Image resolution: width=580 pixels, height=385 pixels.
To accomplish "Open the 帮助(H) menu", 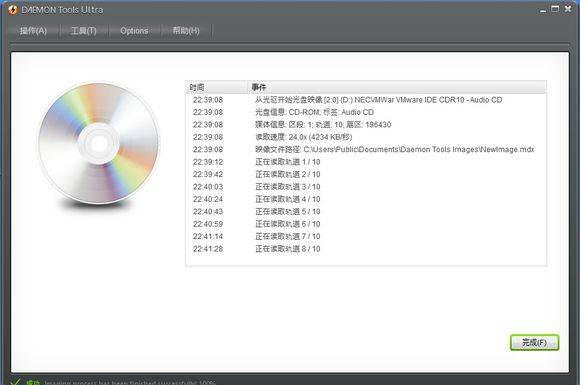I will 186,31.
